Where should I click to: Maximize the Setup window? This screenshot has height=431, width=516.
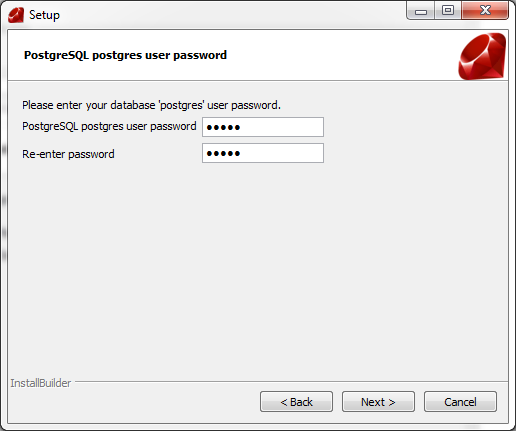[448, 11]
